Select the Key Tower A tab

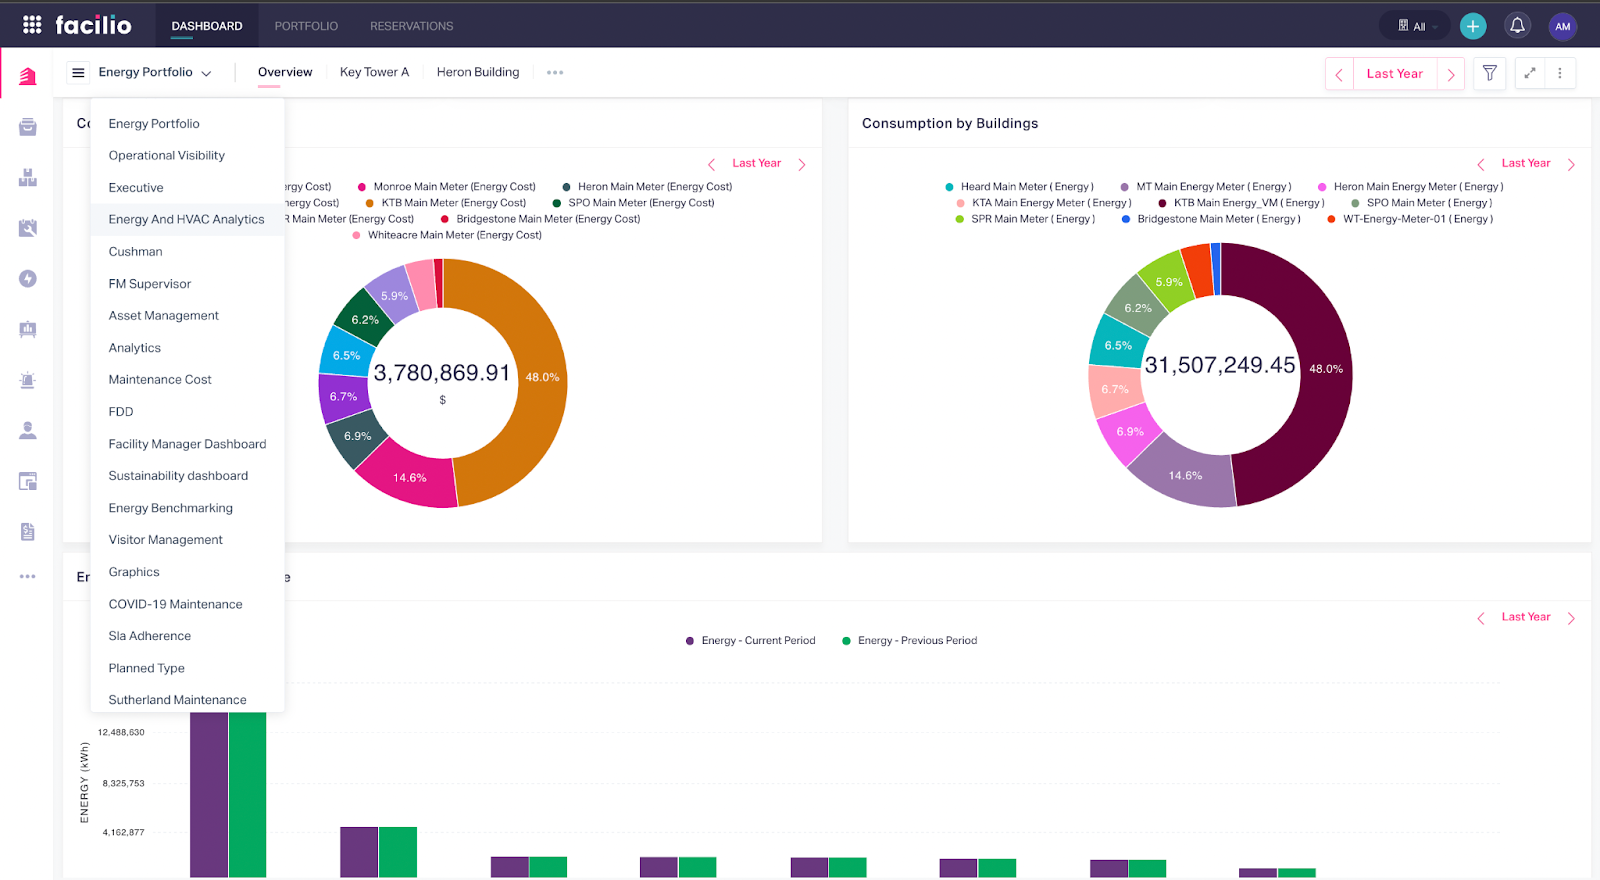click(374, 72)
